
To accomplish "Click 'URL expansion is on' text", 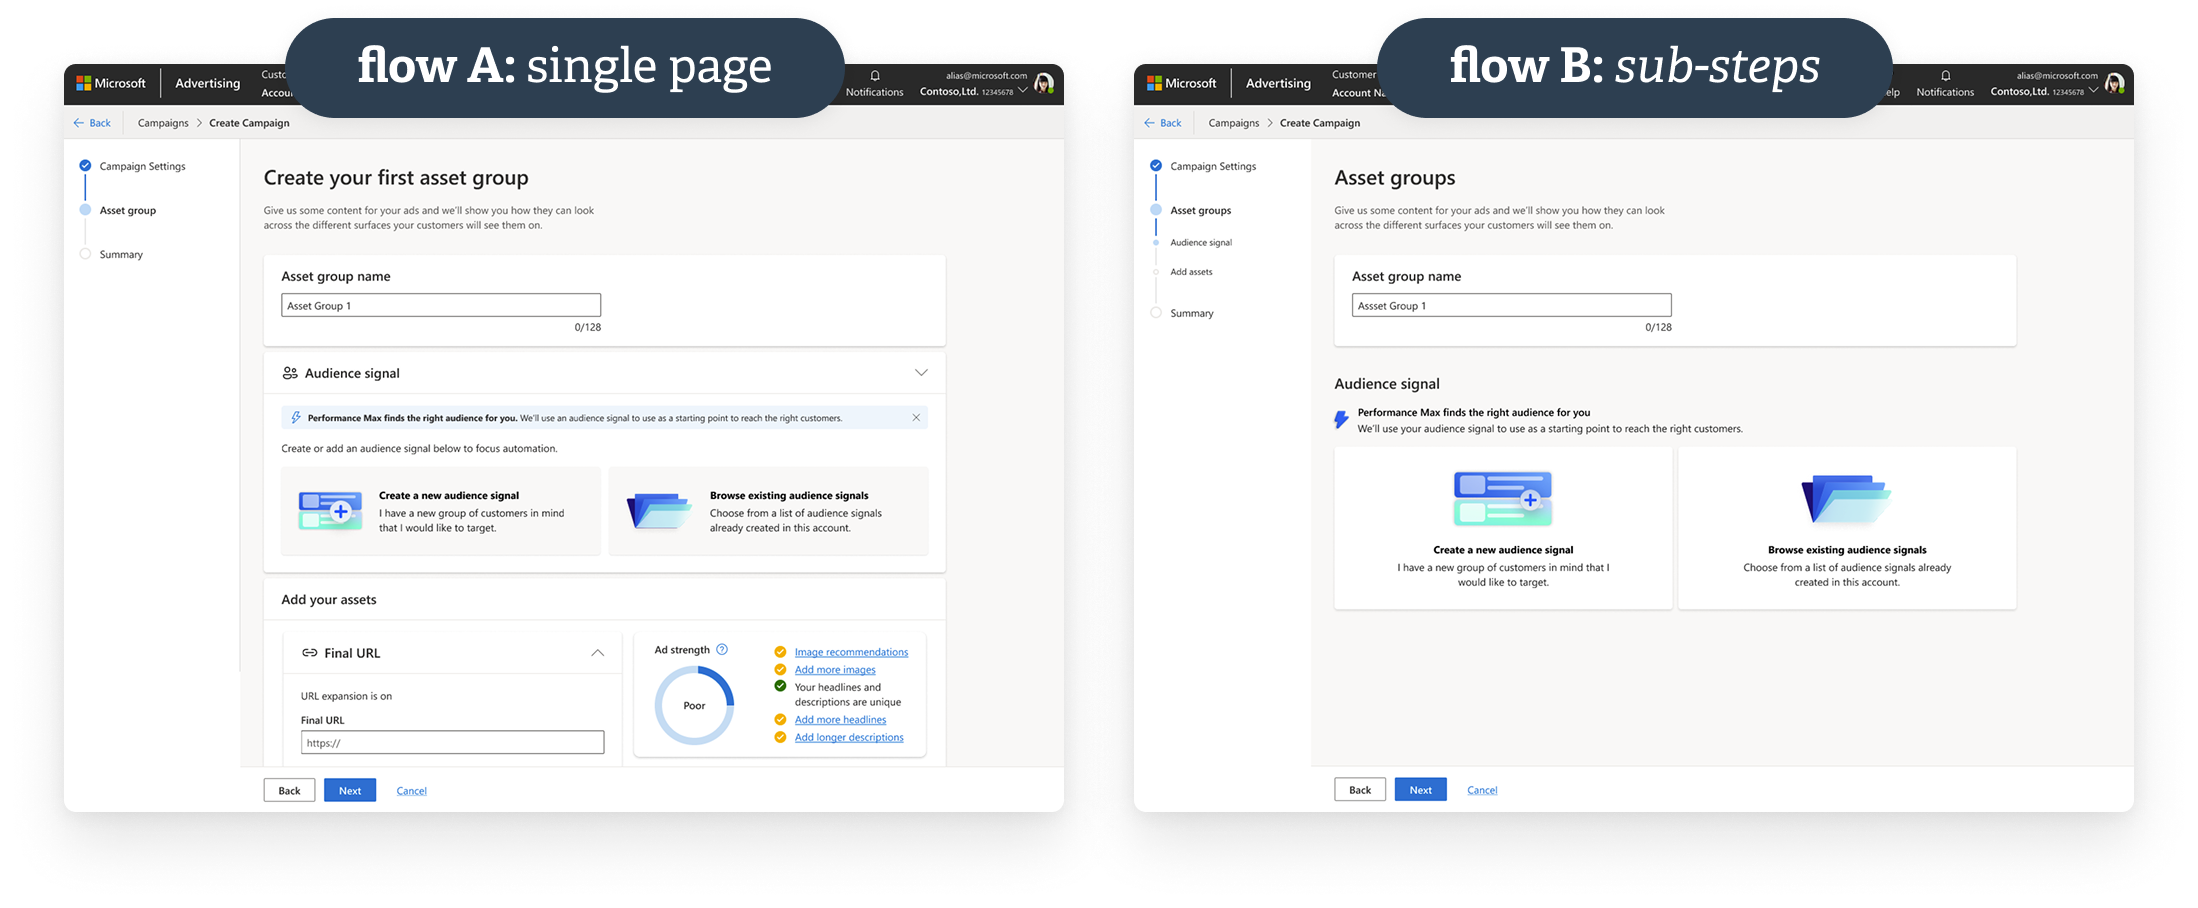I will pyautogui.click(x=346, y=696).
